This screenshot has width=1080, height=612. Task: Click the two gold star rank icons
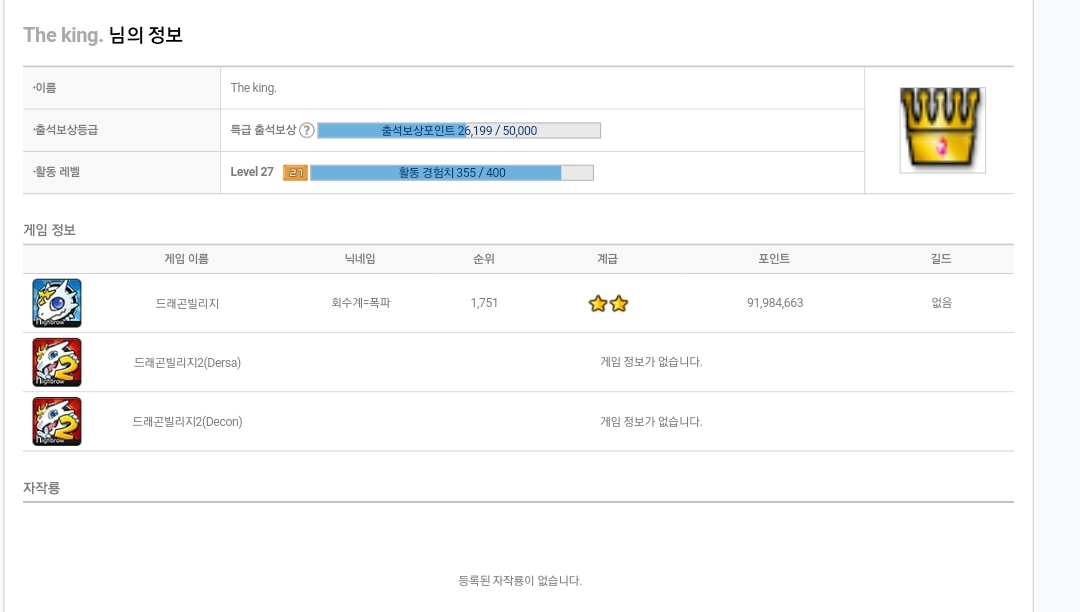coord(608,304)
